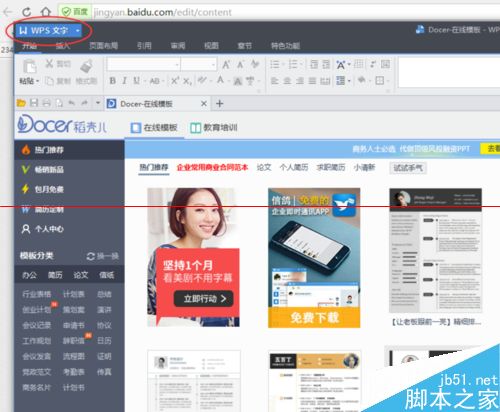Click the 试试手气 button

tap(408, 168)
